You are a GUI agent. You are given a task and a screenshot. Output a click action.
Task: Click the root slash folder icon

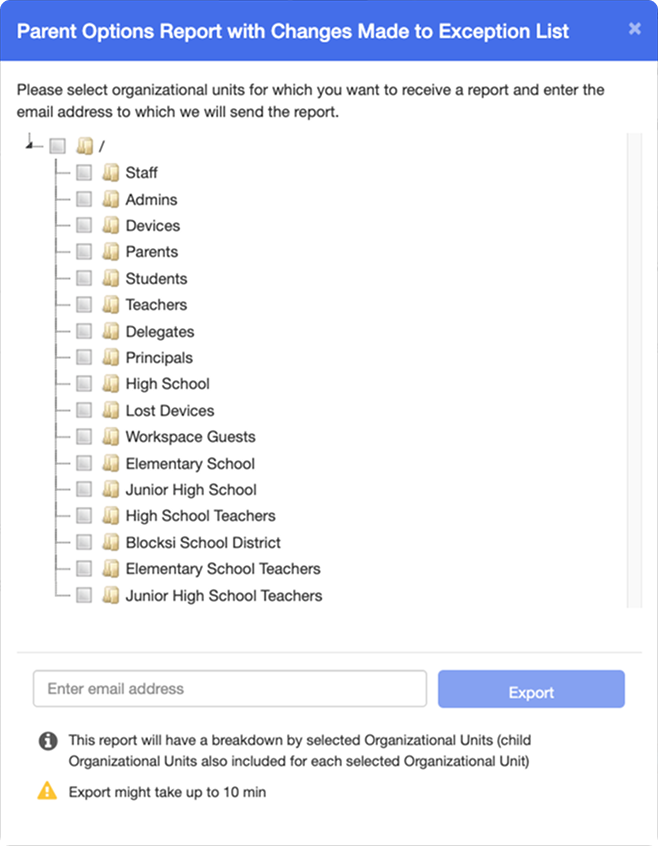click(x=85, y=146)
